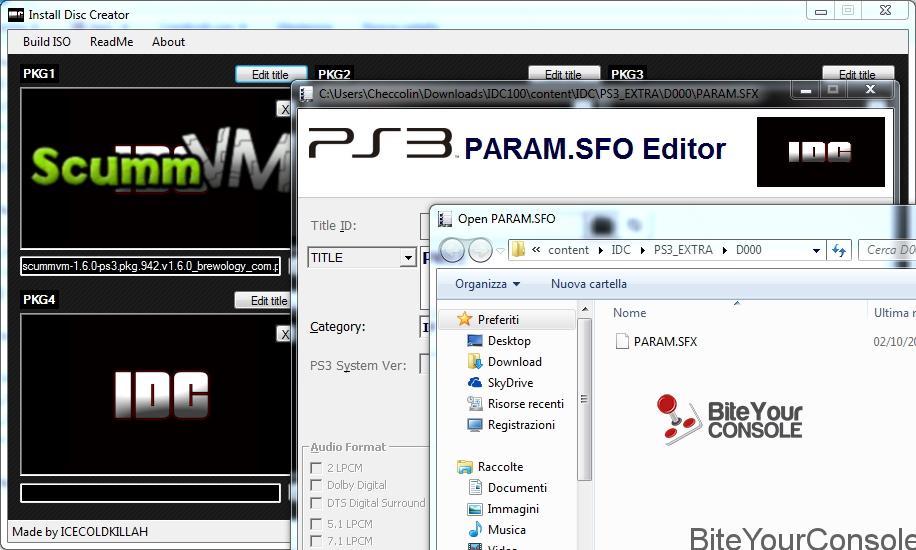Expand the arrow after content breadcrumb
The width and height of the screenshot is (916, 550).
[601, 250]
